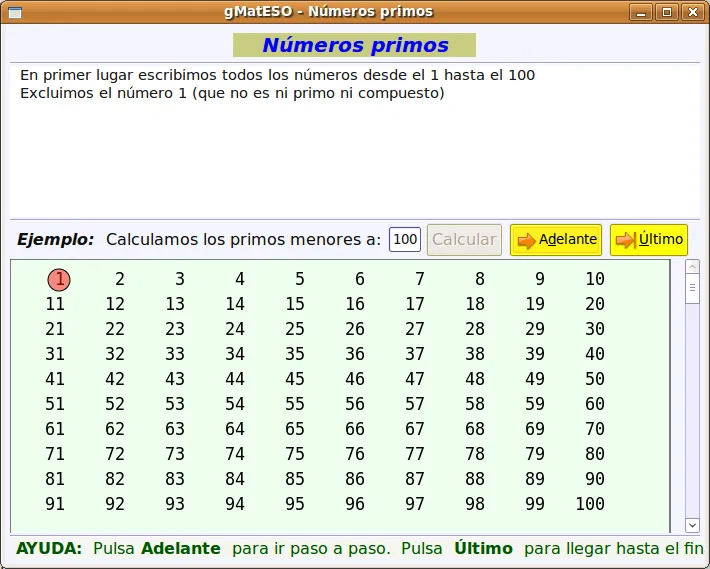
Task: Maximize the gMatESO window
Action: point(667,12)
